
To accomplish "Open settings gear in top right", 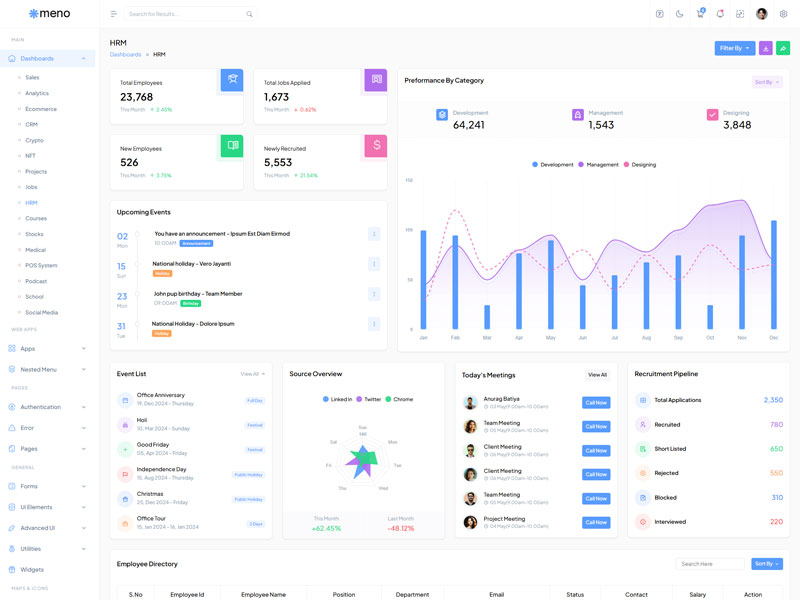I will [x=783, y=14].
